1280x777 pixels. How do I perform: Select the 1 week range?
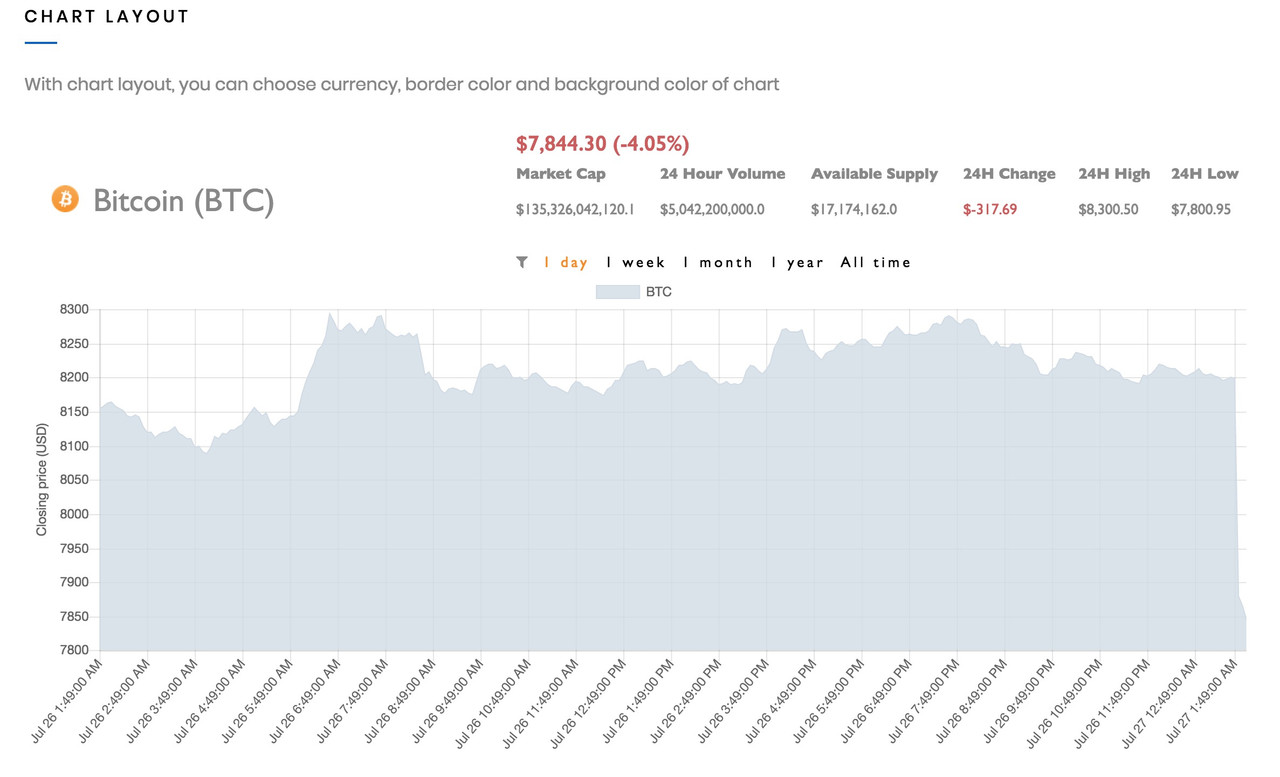(x=635, y=262)
